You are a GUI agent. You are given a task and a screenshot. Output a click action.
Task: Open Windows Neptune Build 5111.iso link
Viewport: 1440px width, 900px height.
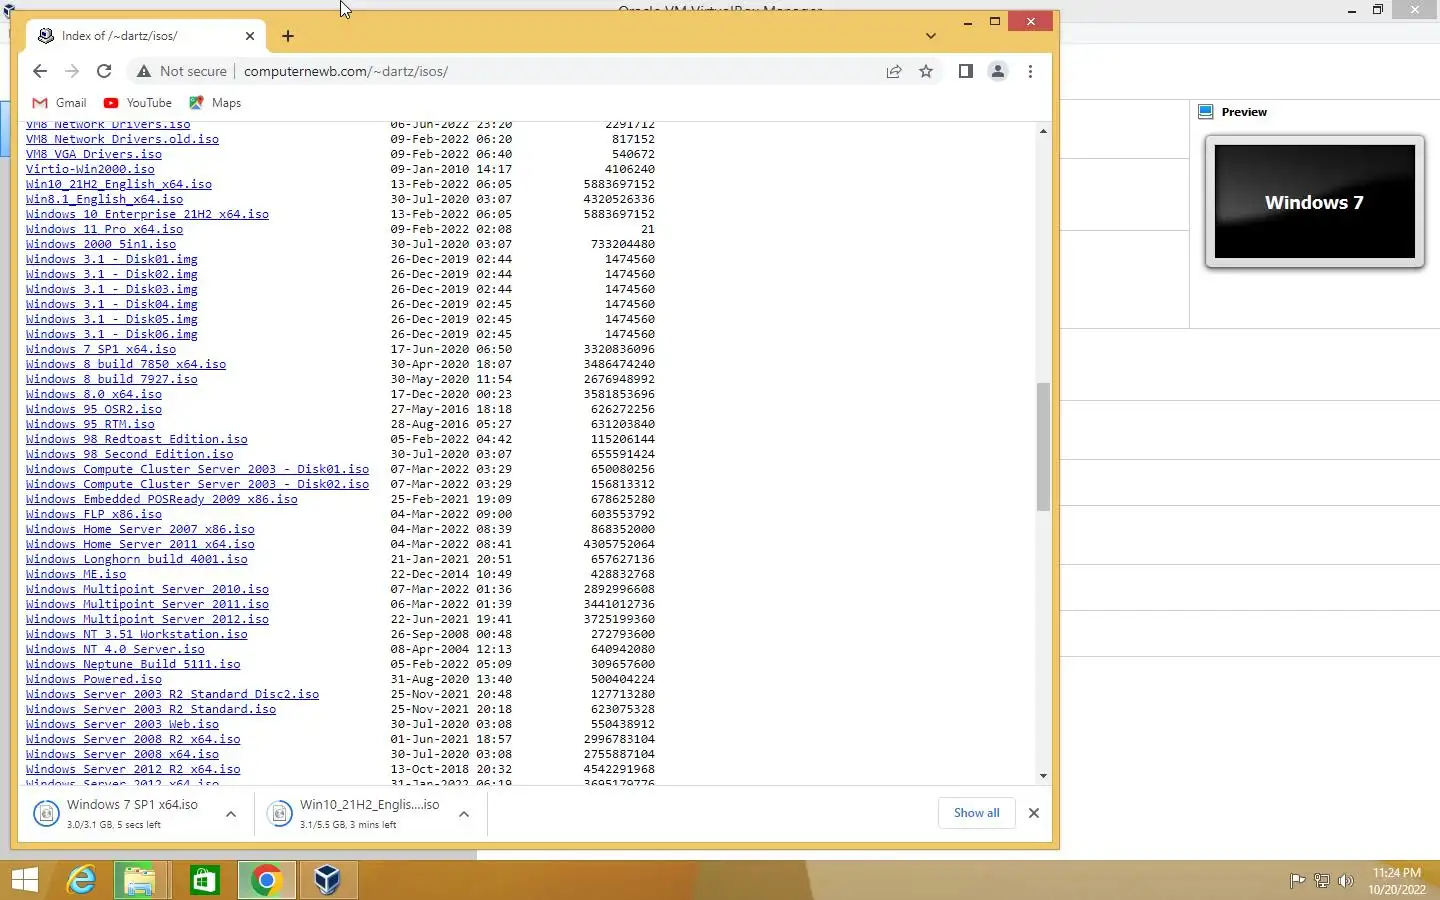pyautogui.click(x=133, y=664)
